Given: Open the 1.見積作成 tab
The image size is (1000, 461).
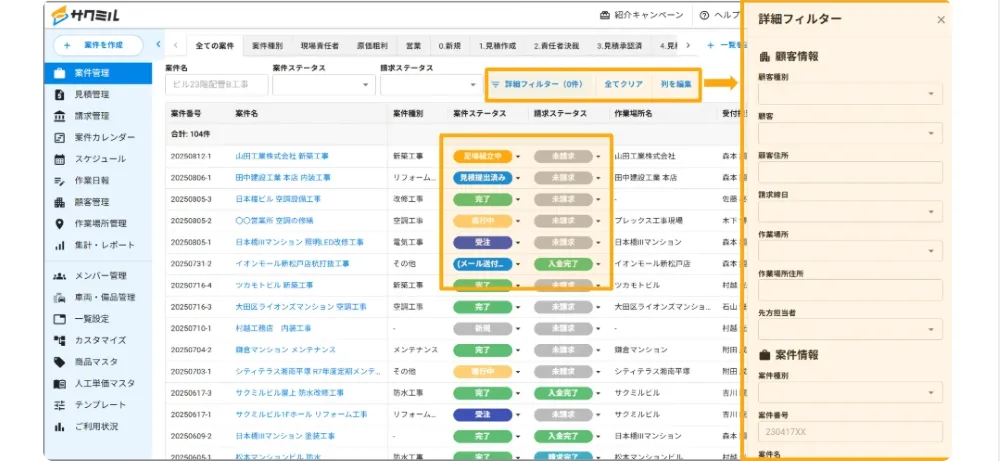Looking at the screenshot, I should (497, 46).
